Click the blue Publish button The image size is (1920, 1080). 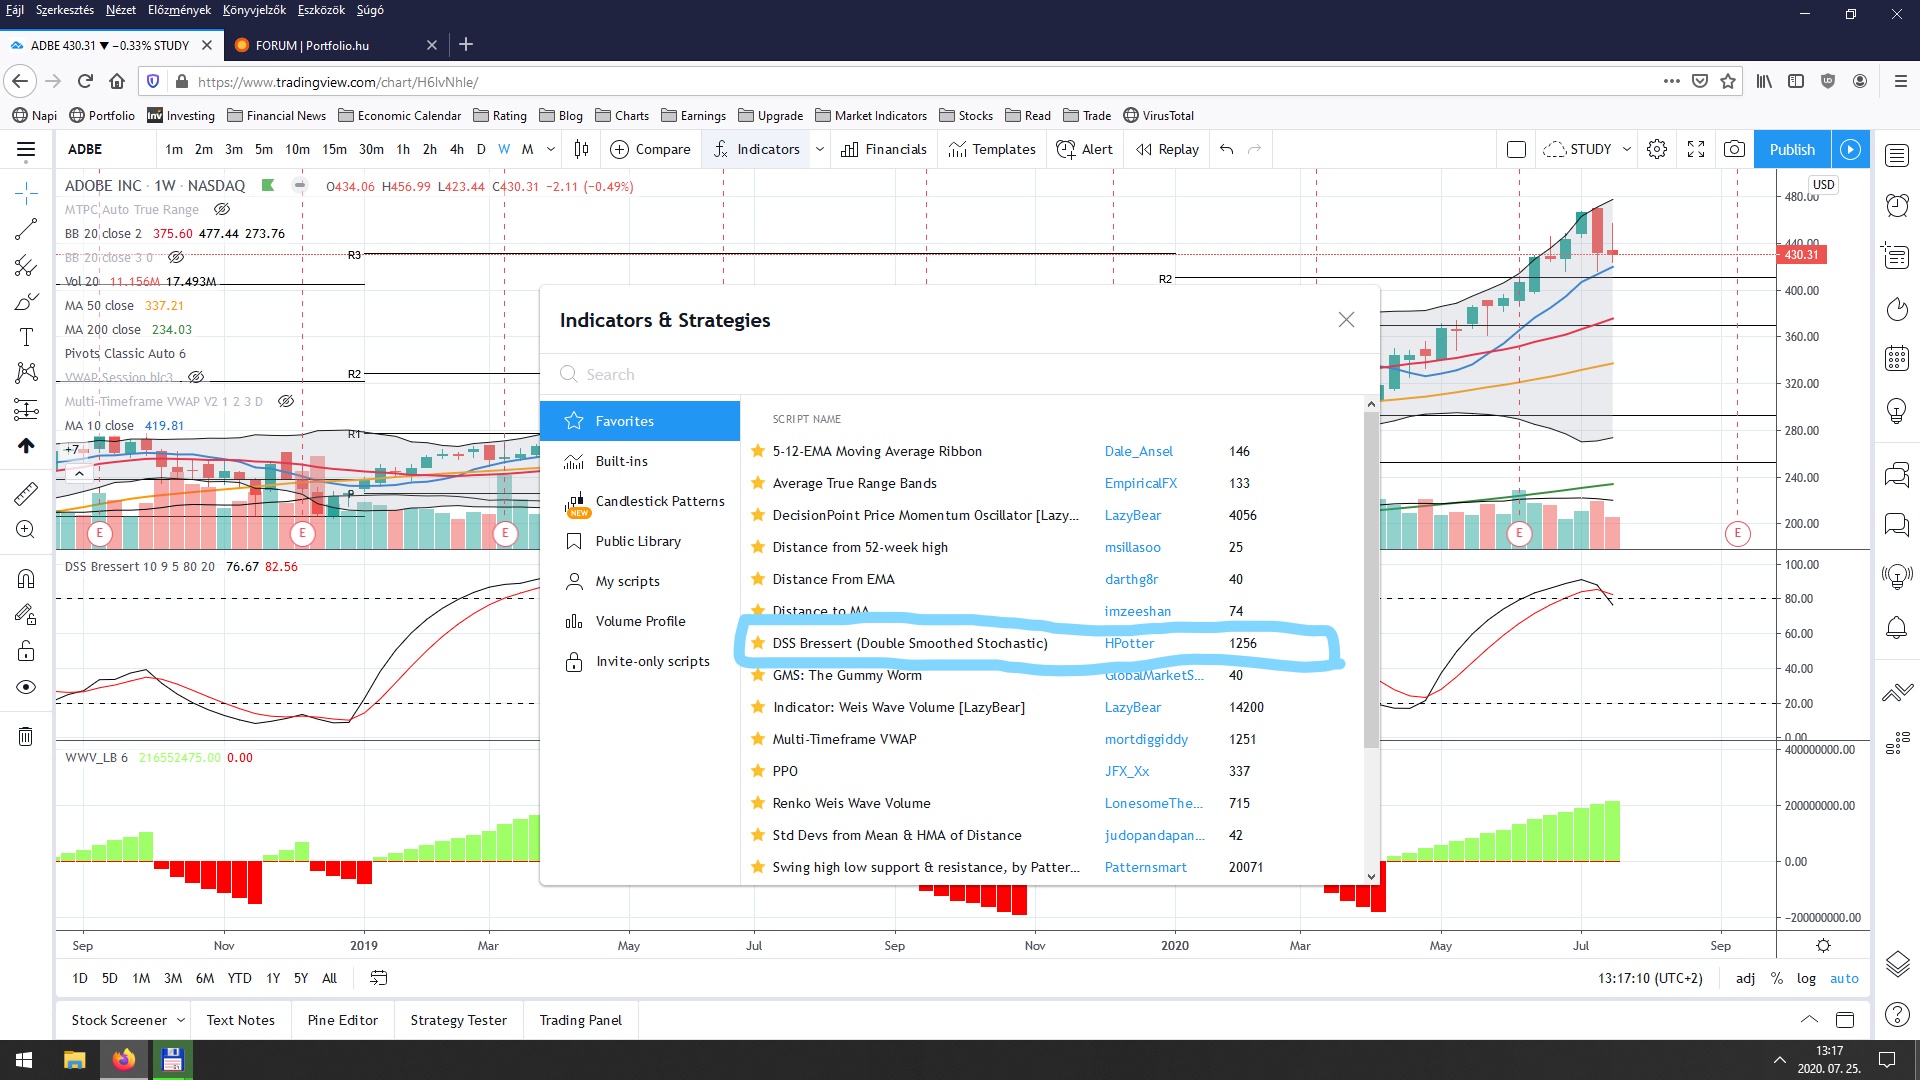(x=1791, y=149)
